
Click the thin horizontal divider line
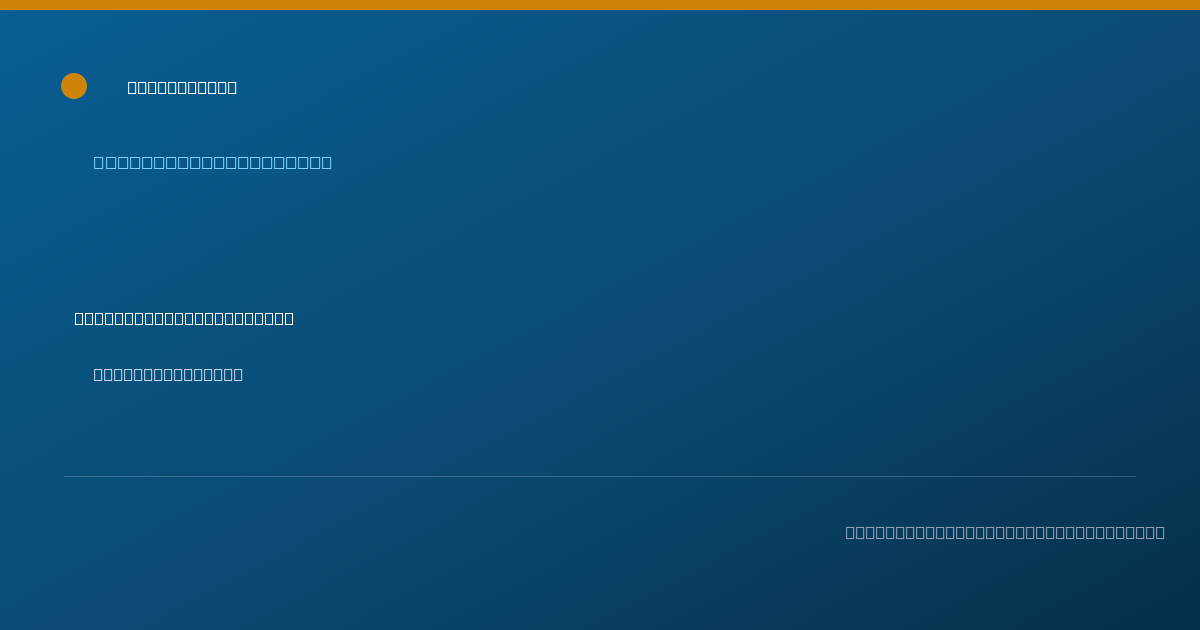coord(600,476)
